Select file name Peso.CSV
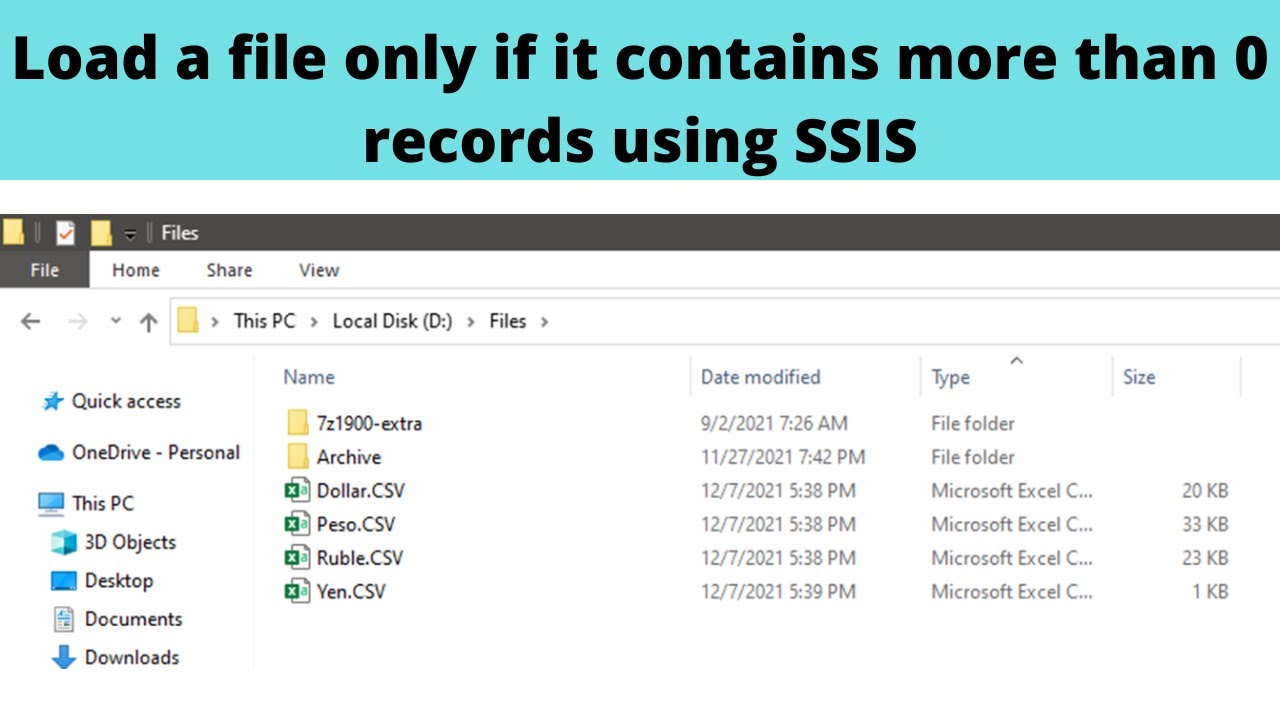The height and width of the screenshot is (720, 1280). tap(355, 524)
